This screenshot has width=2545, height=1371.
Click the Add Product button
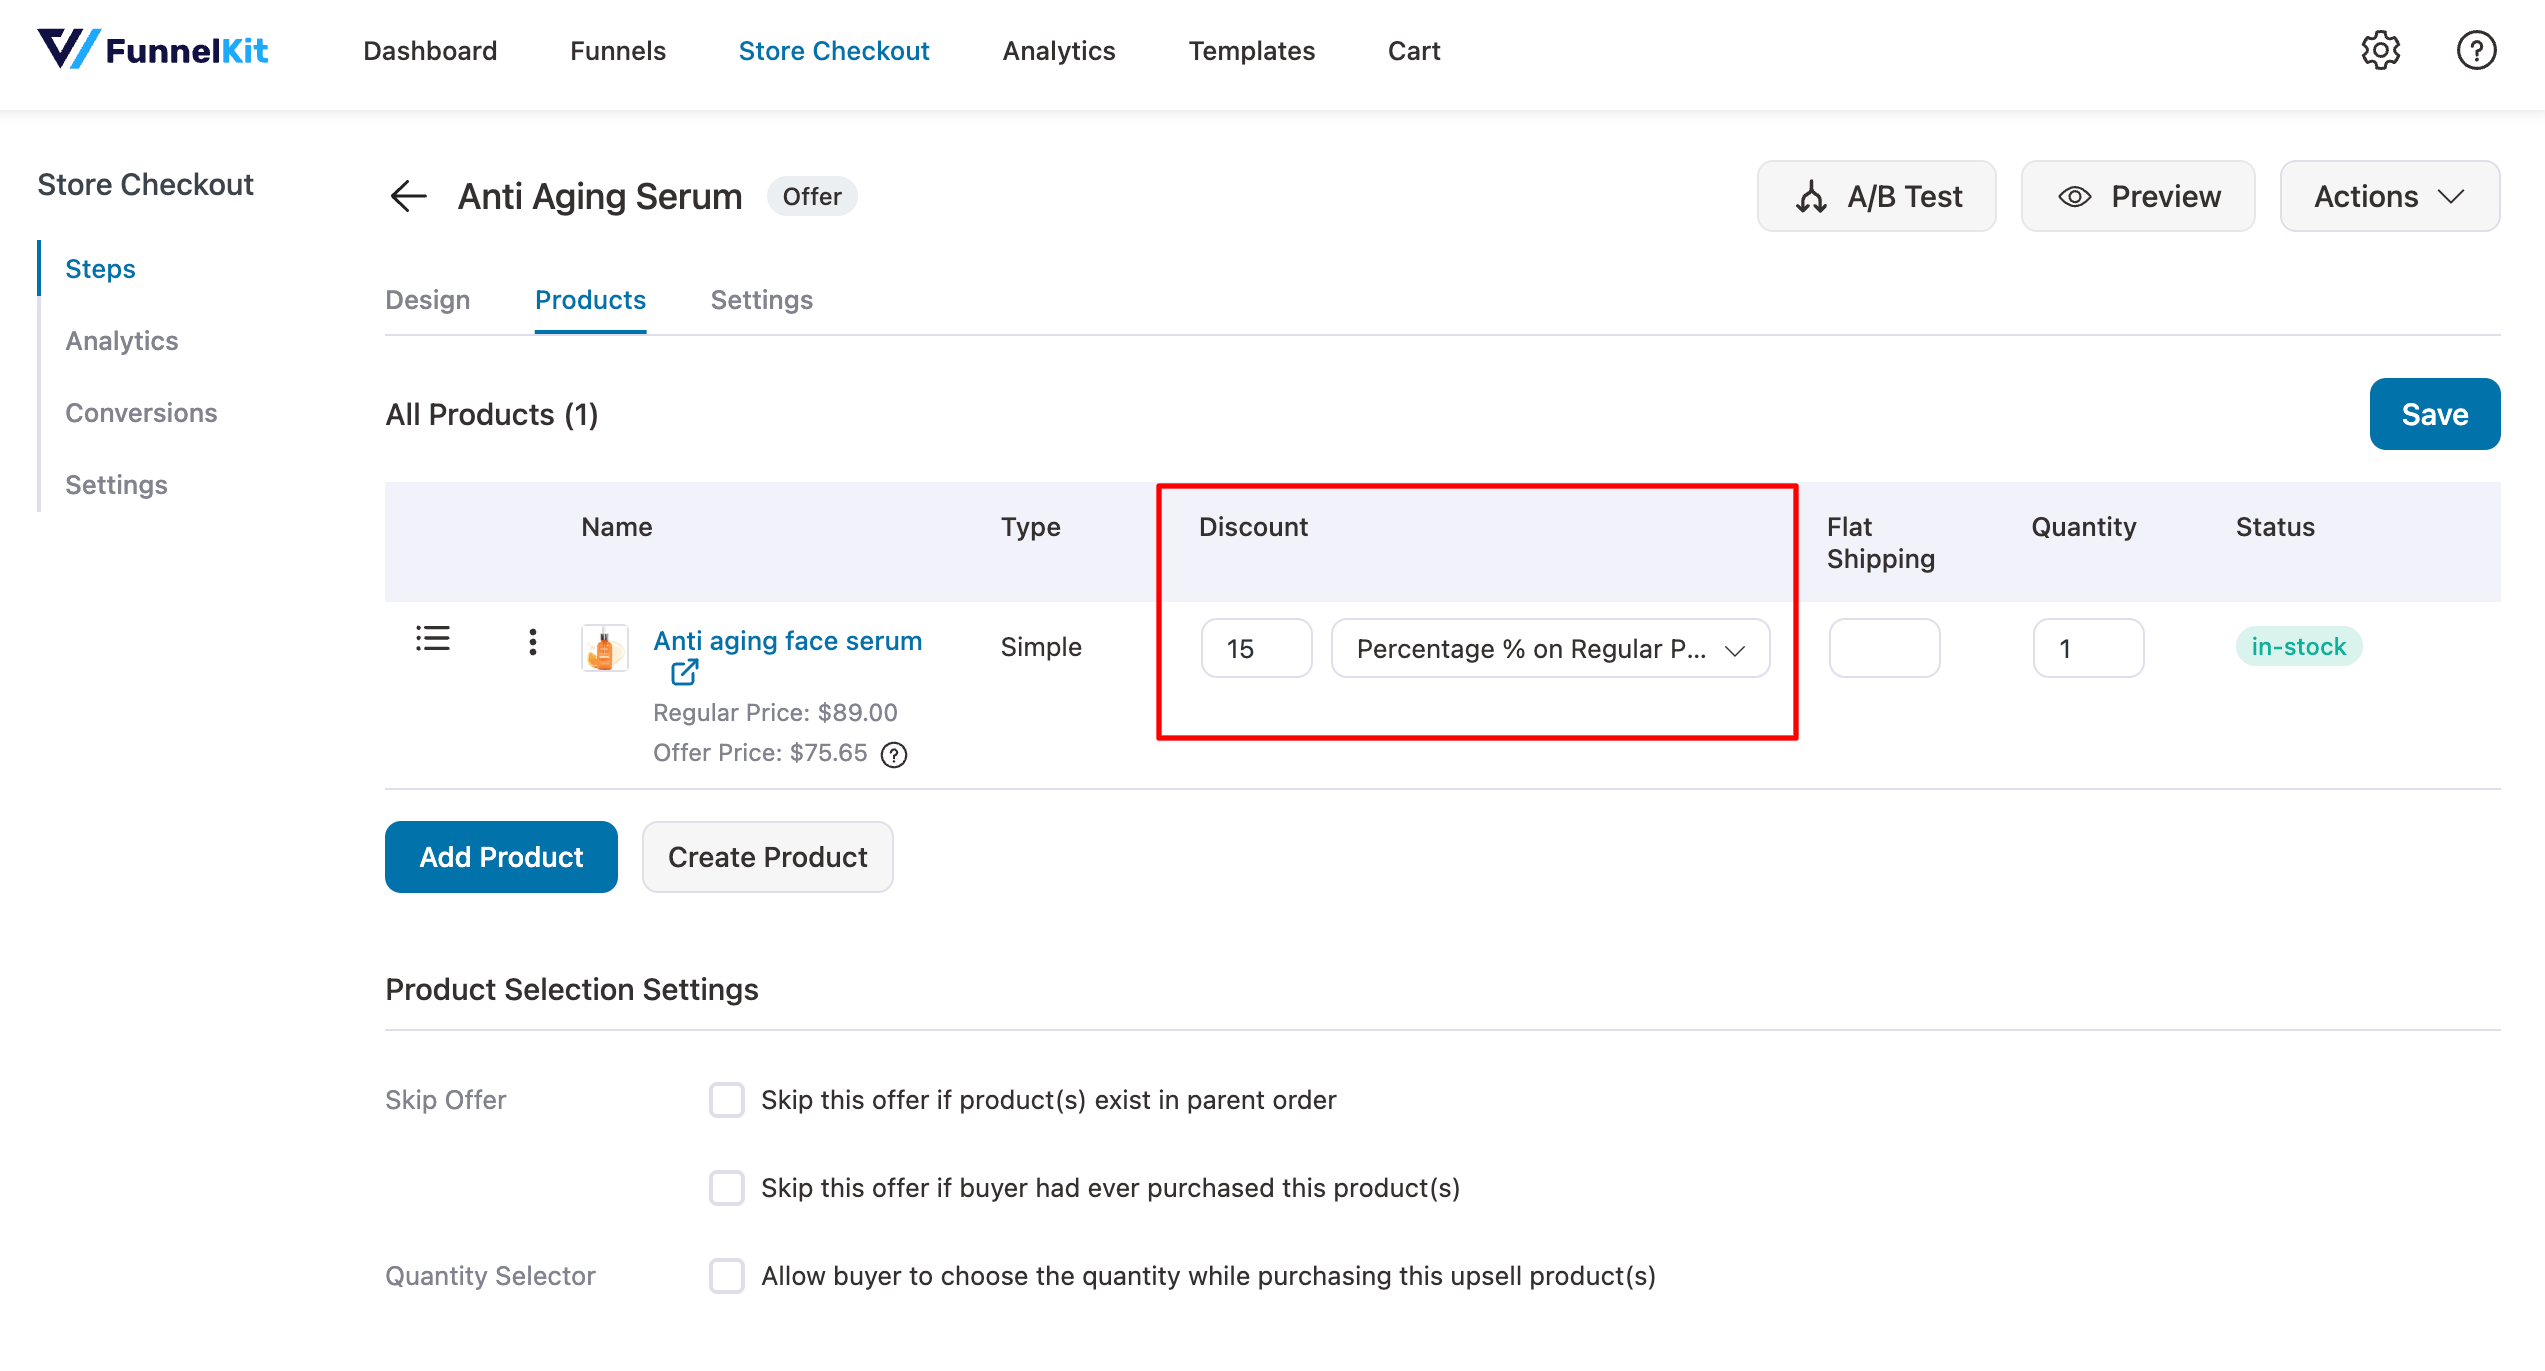pos(501,857)
